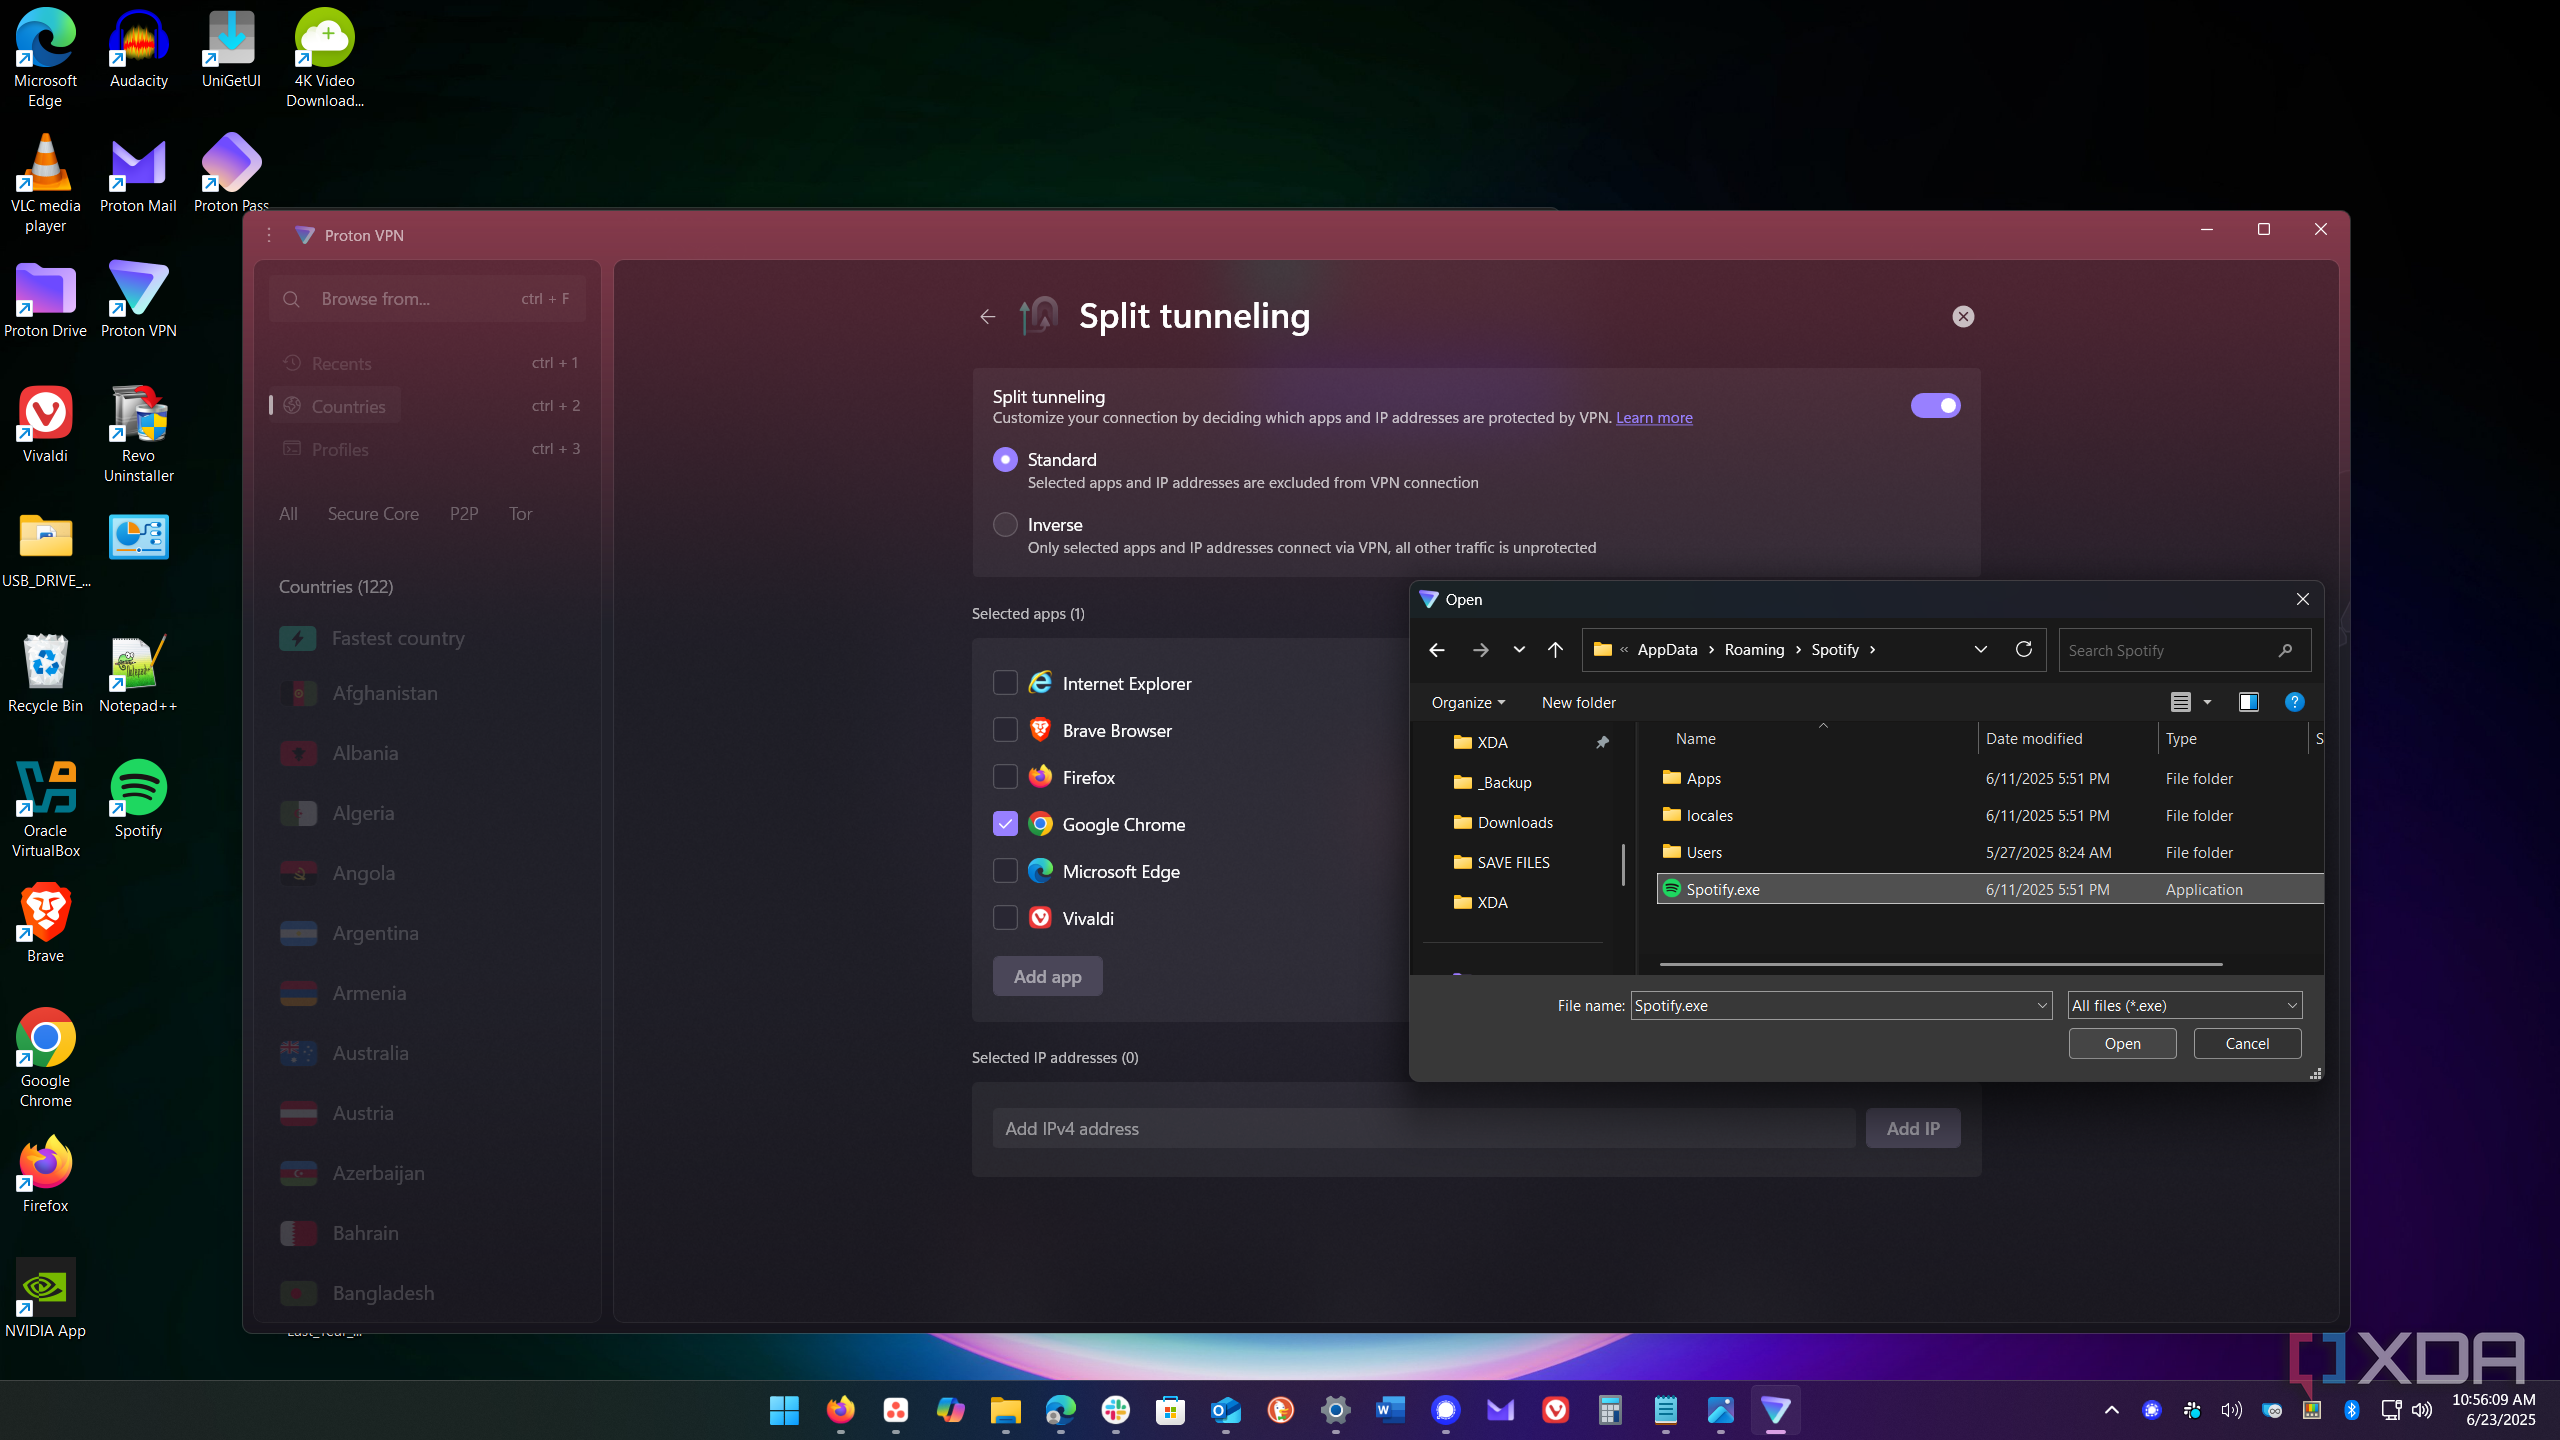Open the All files (*.exe) filter dropdown
2560x1440 pixels.
2185,1006
